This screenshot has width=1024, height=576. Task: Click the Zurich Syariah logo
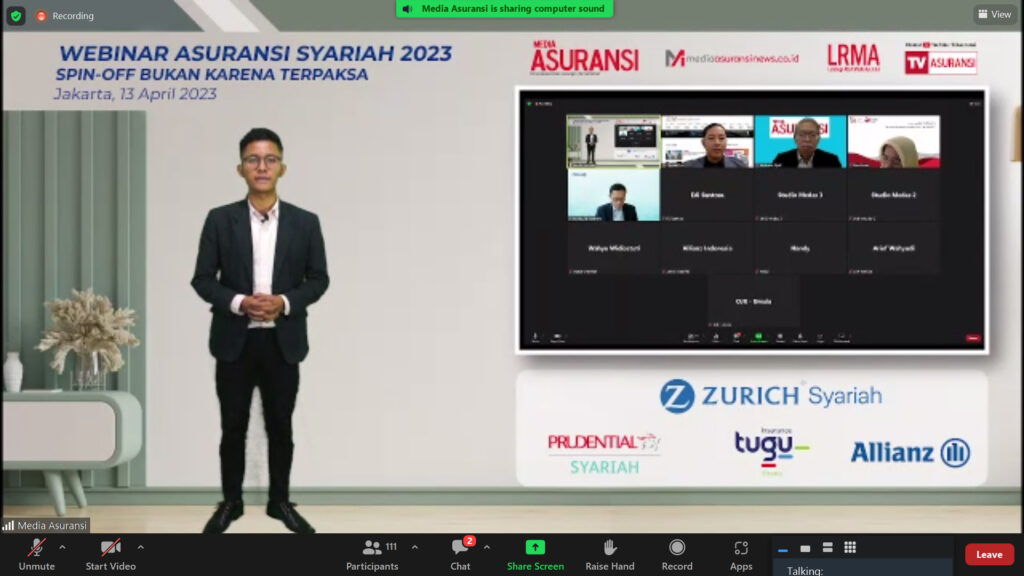(771, 396)
